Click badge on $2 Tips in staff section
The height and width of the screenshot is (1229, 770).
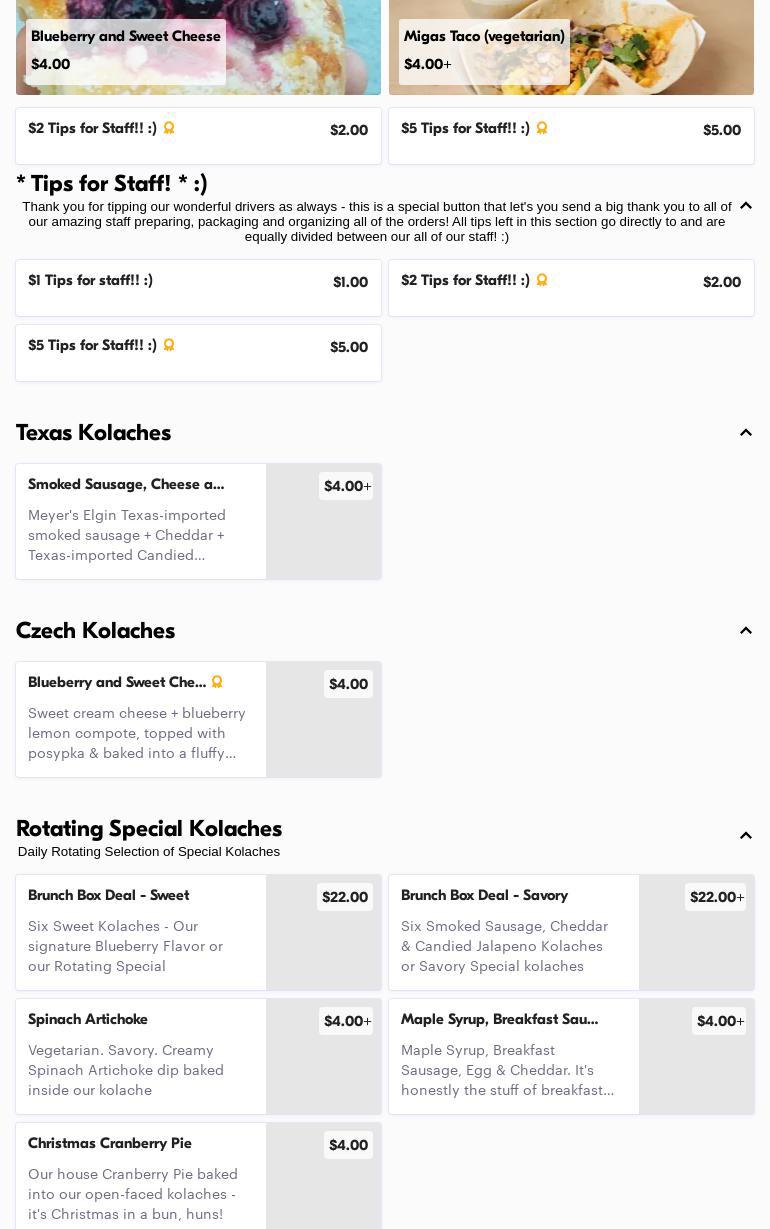(x=542, y=280)
